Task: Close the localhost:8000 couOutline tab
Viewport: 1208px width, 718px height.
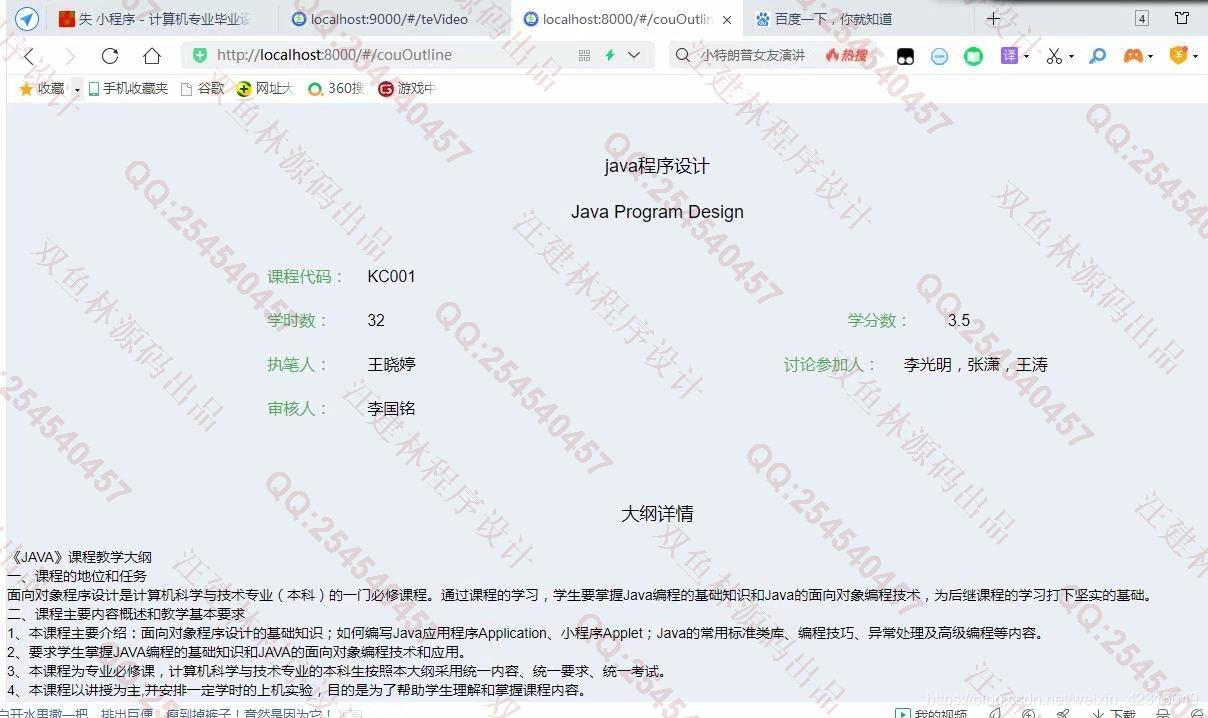Action: 727,19
